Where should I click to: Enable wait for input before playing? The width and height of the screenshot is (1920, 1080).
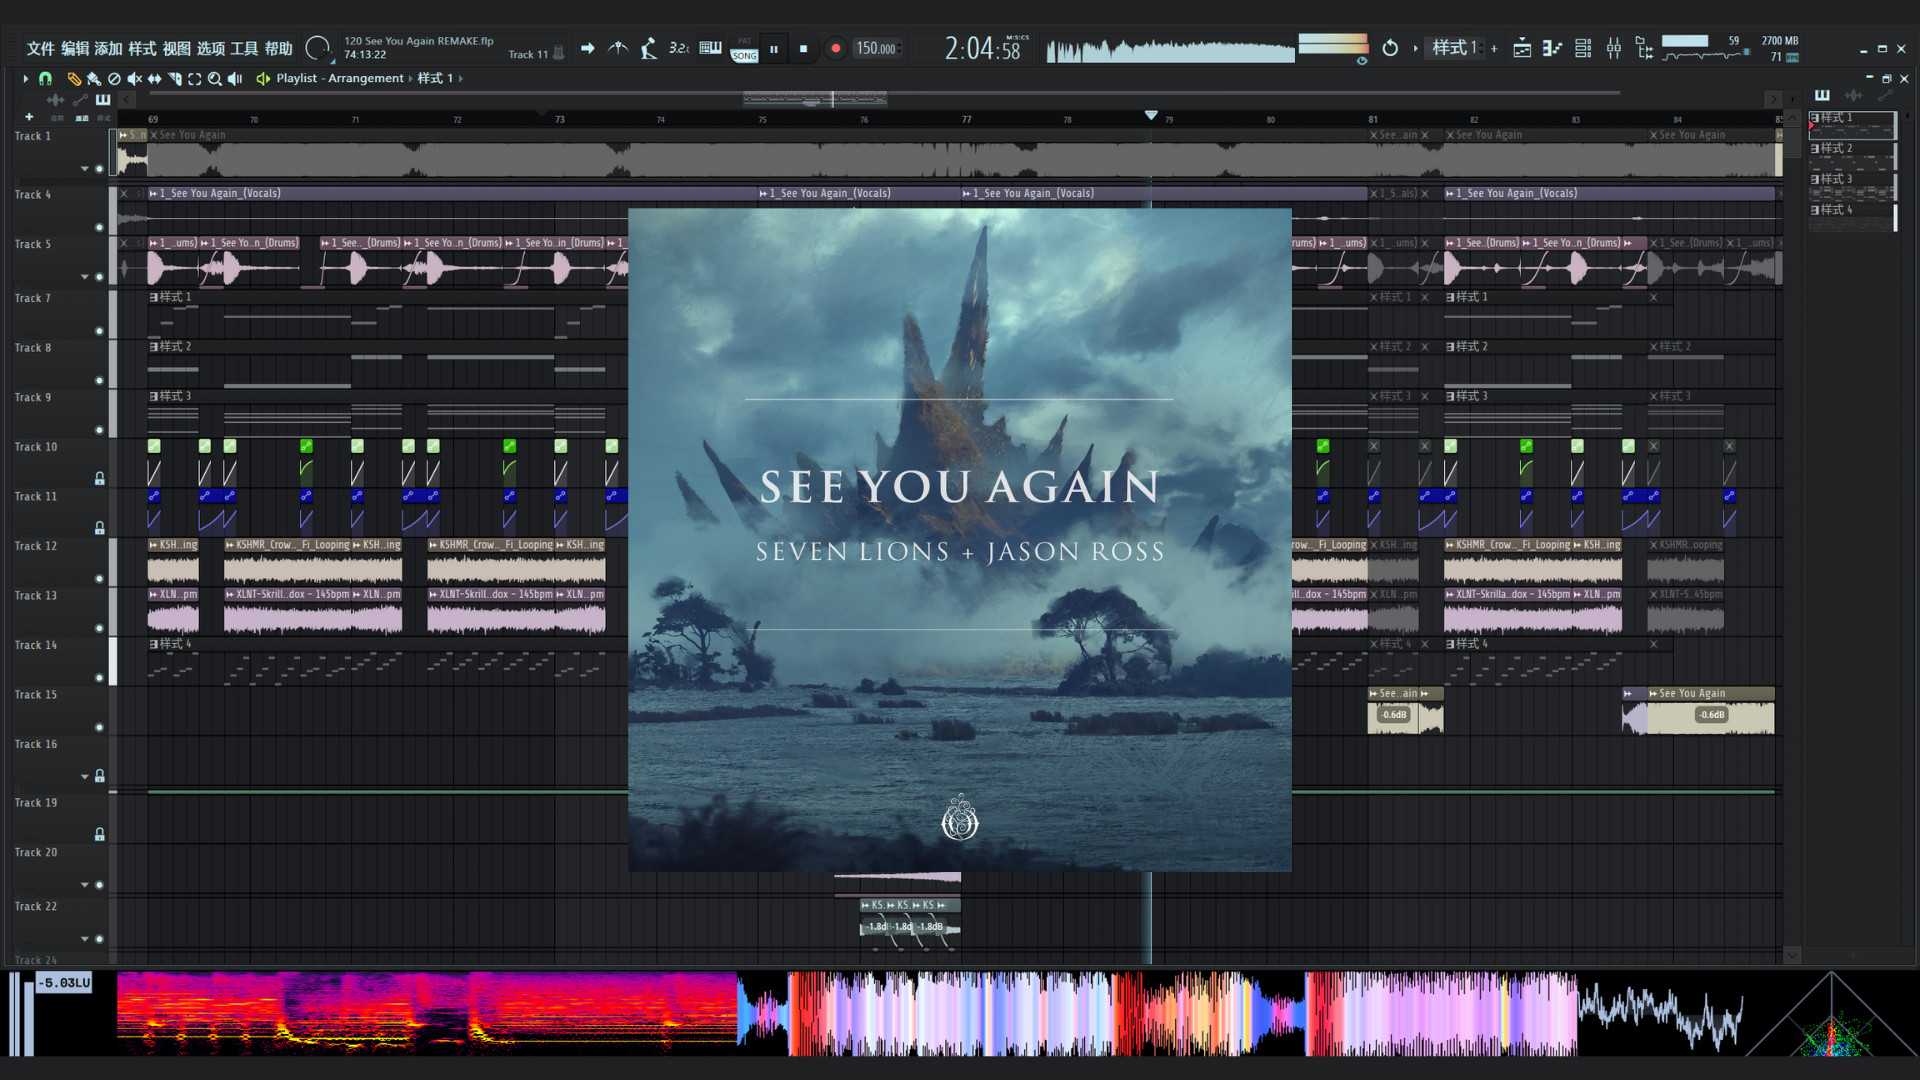pos(649,48)
